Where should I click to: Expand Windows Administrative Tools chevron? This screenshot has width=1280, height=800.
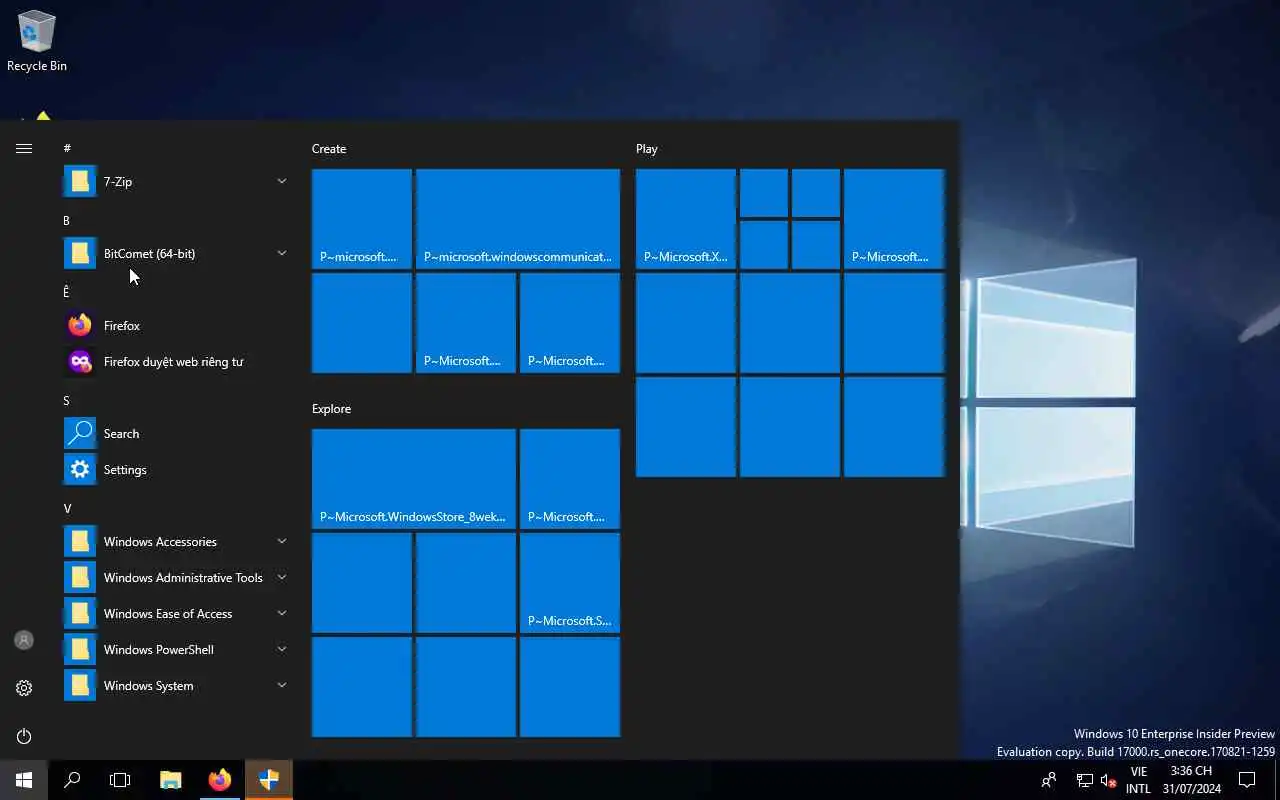[282, 577]
